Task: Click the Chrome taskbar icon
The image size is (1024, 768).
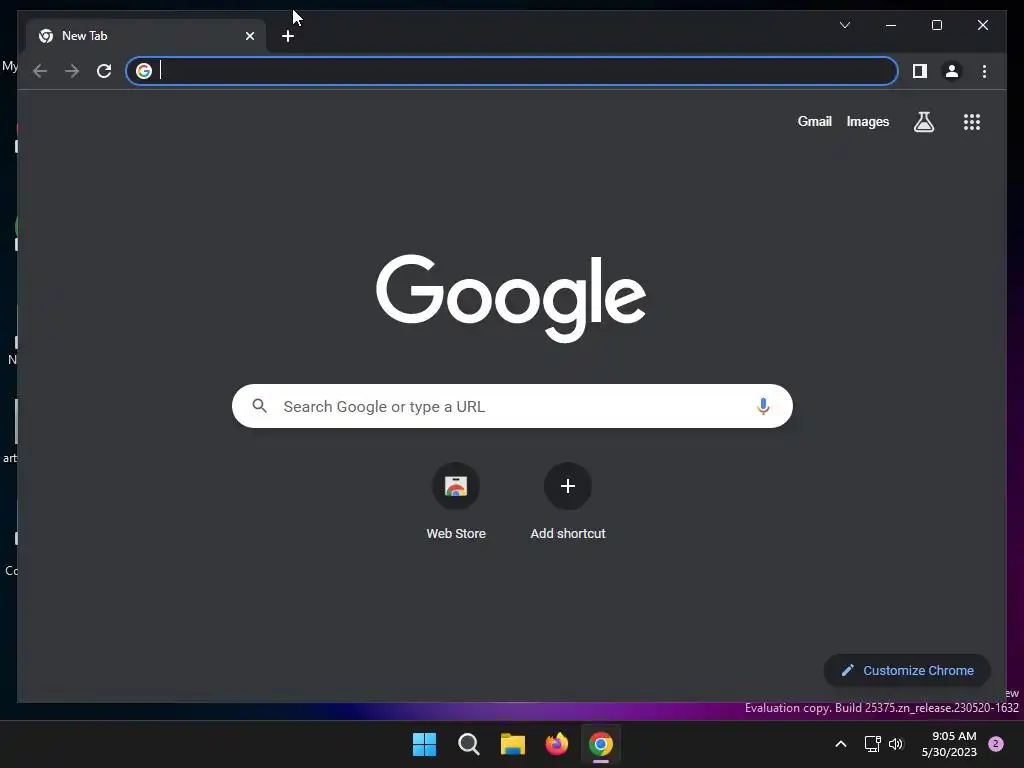Action: point(601,744)
